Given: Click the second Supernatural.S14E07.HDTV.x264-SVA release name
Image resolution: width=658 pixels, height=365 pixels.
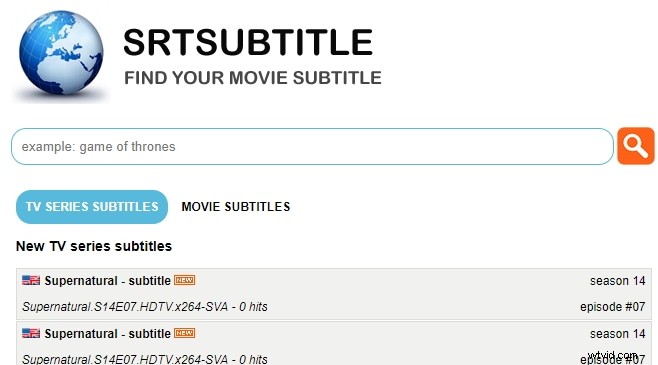Looking at the screenshot, I should click(125, 360).
